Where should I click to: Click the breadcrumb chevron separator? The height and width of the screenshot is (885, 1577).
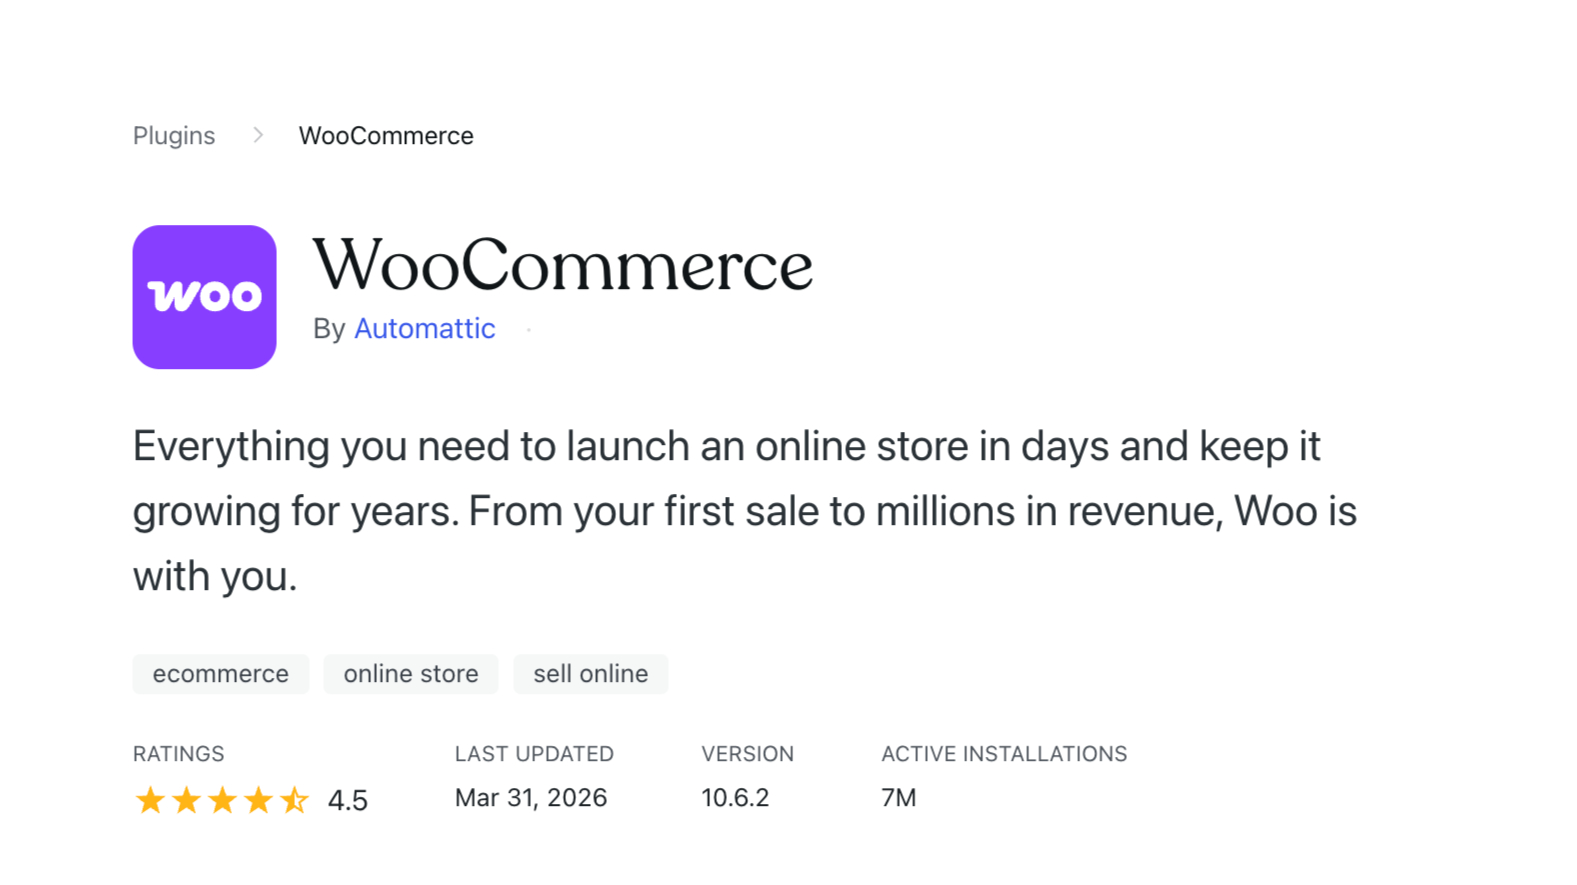tap(258, 135)
